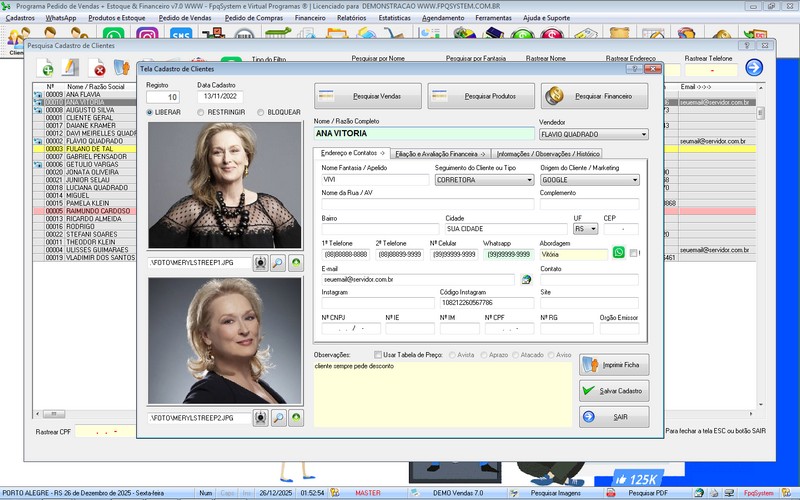Open WhatsApp via the green WhatsApp icon
Screen dimensions: 800x500
618,254
